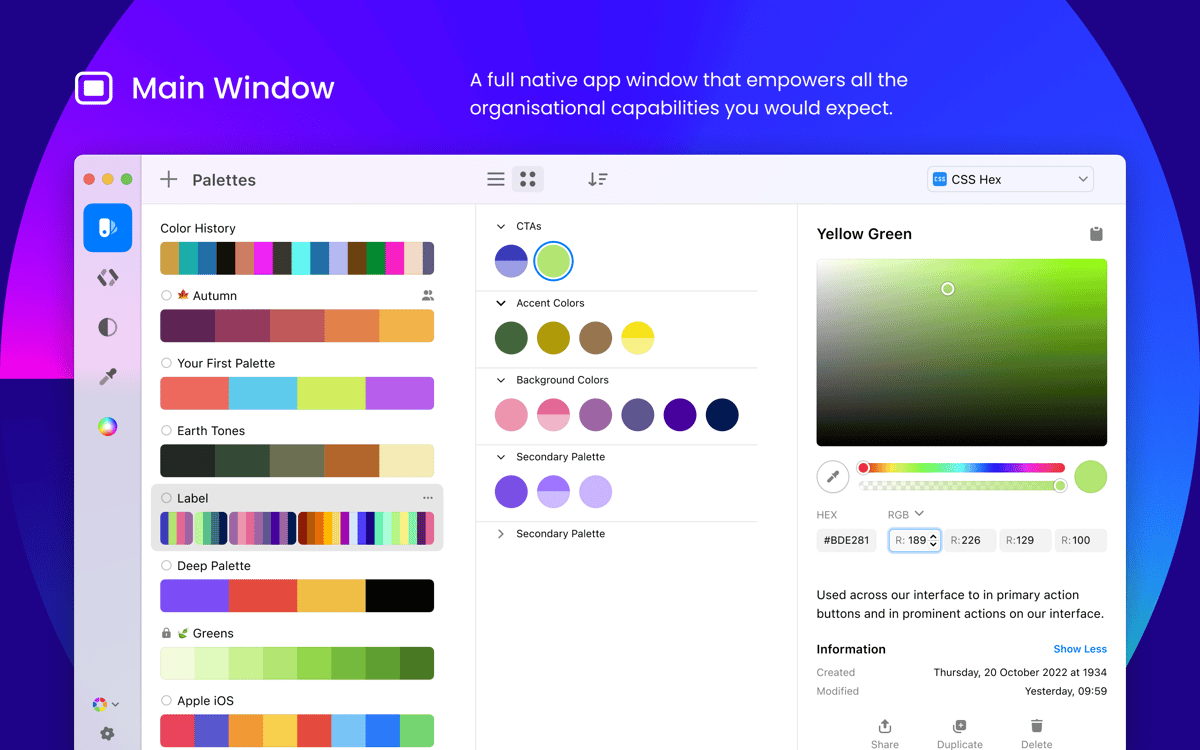Click the Show Less link
Screen dimensions: 1200x750
[1080, 649]
